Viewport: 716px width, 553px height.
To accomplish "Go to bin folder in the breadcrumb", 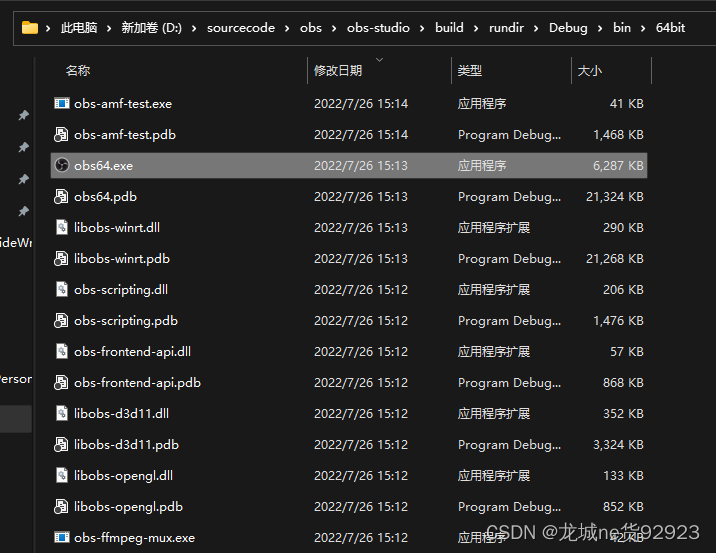I will click(621, 28).
